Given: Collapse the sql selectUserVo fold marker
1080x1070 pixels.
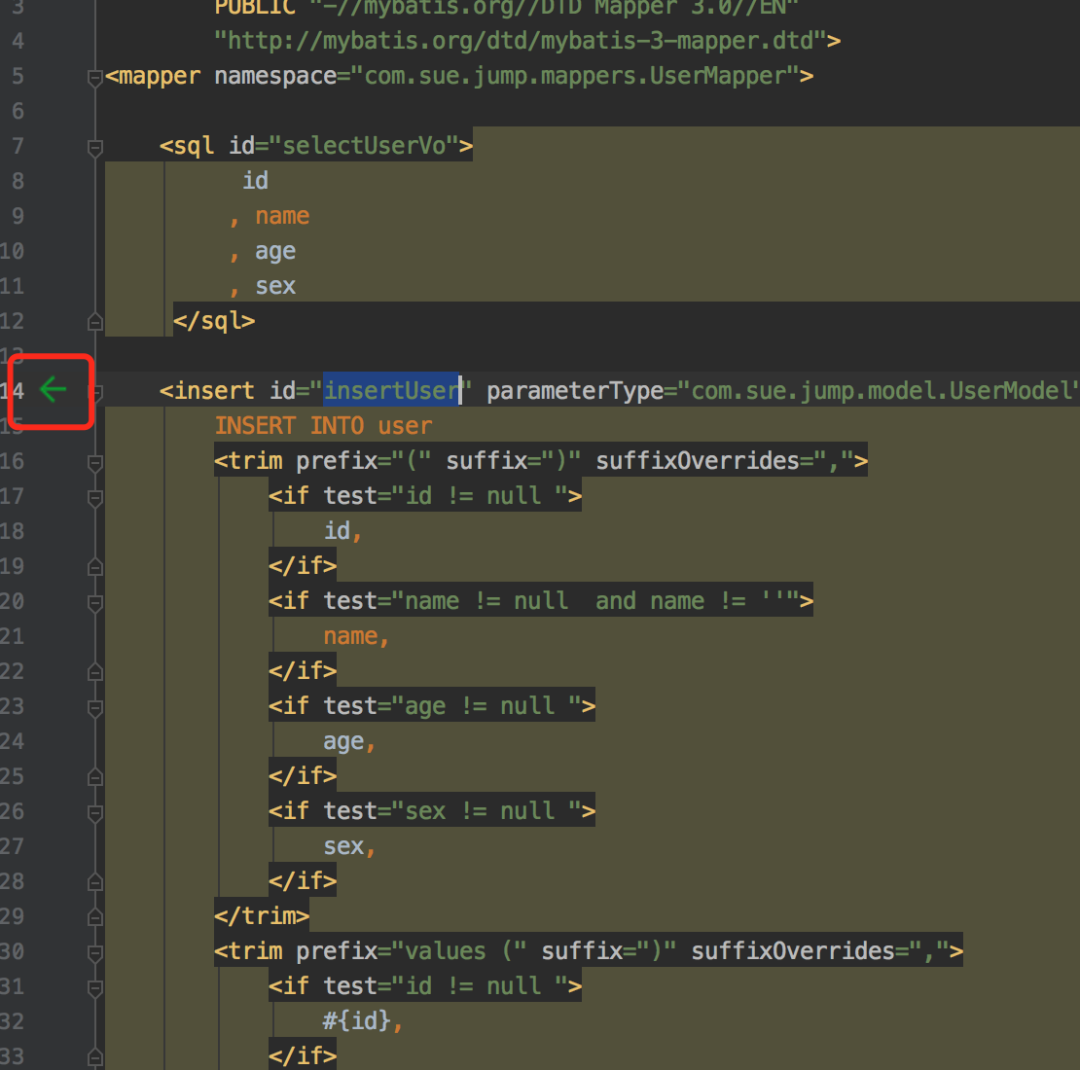Looking at the screenshot, I should [x=95, y=147].
